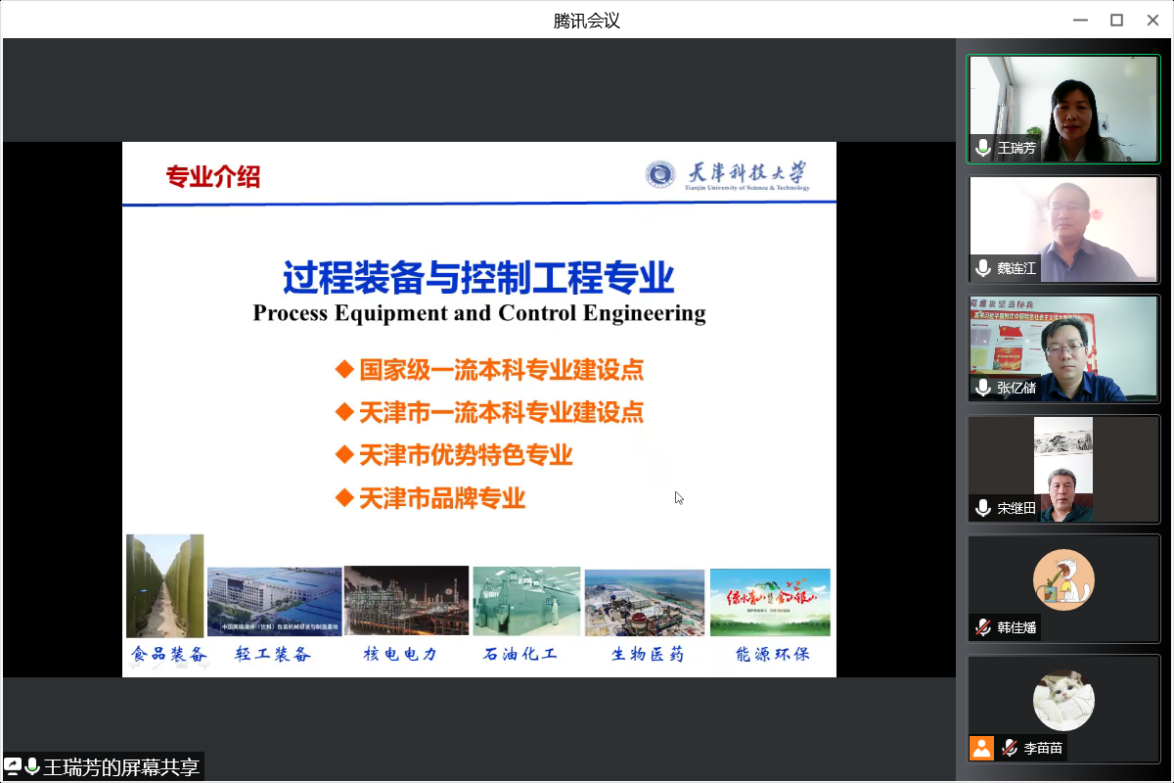Click the orange host badge beside 李苗苗
This screenshot has height=783, width=1174.
click(982, 748)
